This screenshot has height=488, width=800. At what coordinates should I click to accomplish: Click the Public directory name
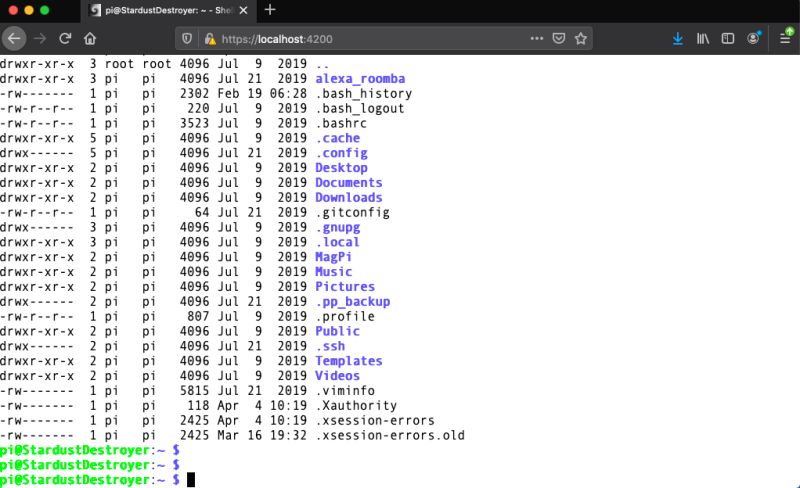[337, 331]
